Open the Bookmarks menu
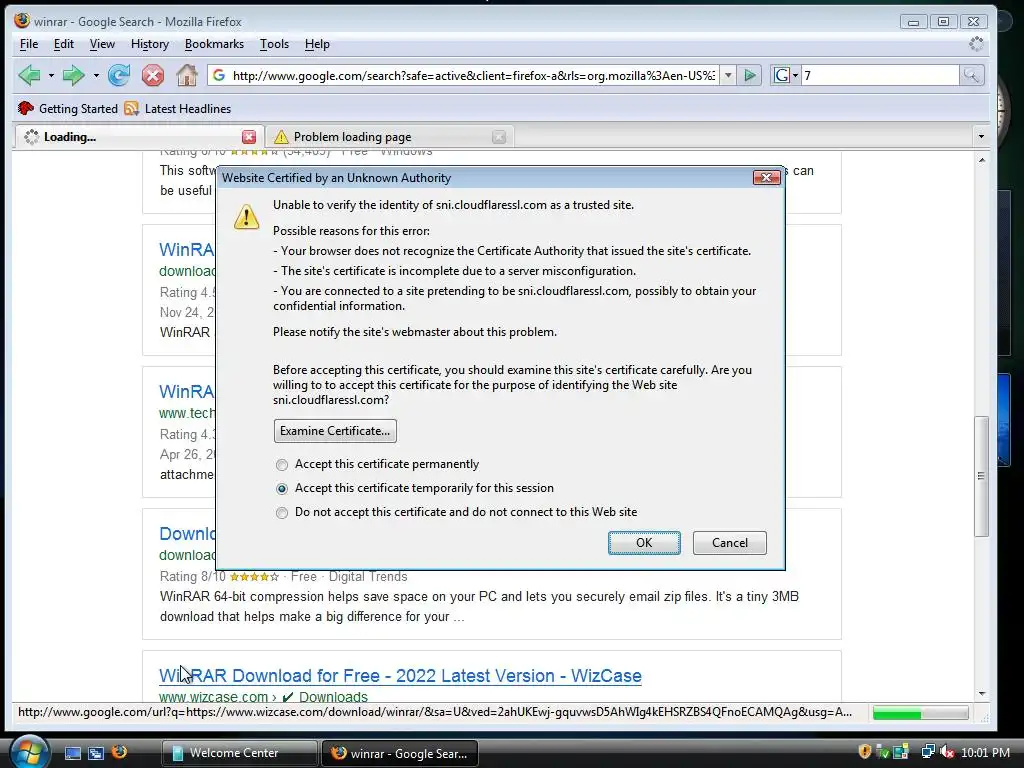This screenshot has width=1024, height=768. pos(214,44)
